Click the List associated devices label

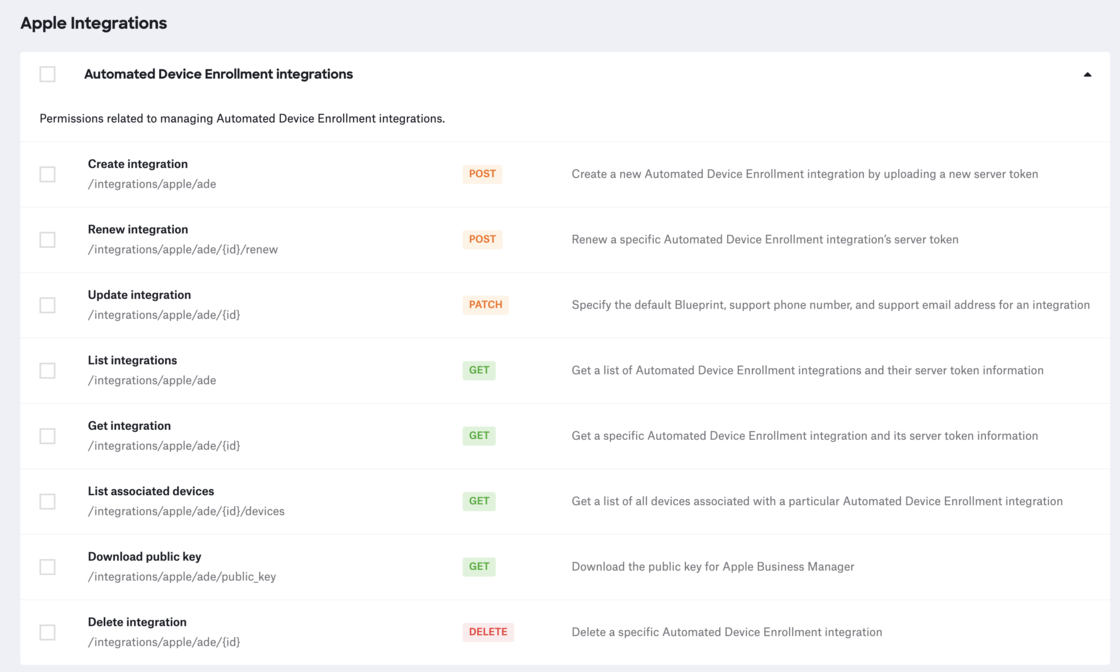(x=151, y=491)
